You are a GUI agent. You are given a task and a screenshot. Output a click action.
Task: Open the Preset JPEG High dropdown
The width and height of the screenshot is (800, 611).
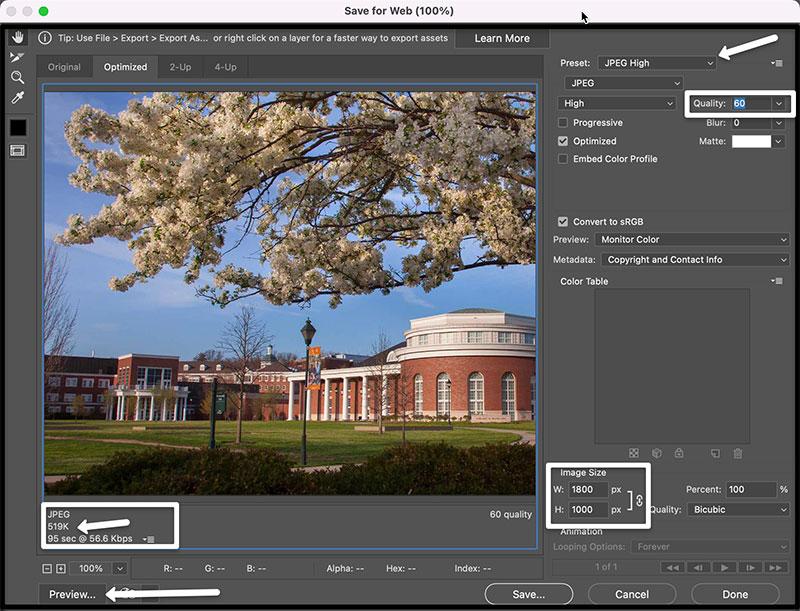[658, 63]
